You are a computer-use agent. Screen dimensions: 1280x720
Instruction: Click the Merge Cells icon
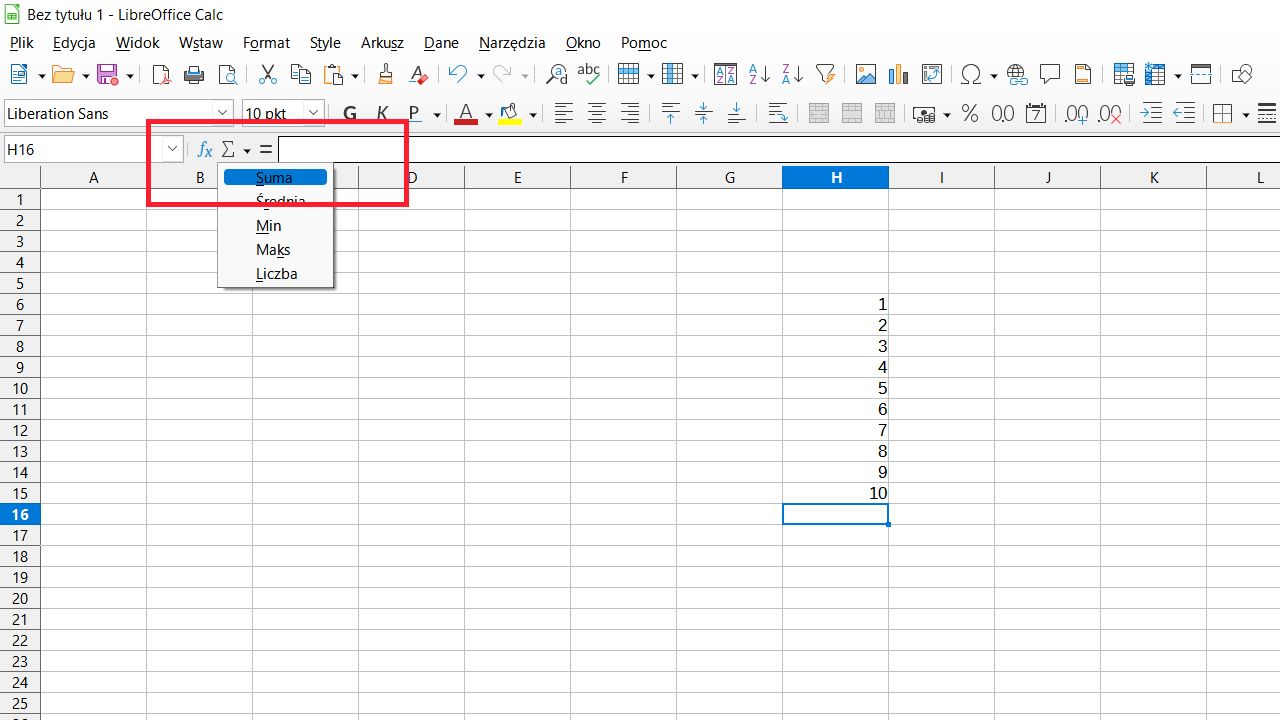pos(851,113)
